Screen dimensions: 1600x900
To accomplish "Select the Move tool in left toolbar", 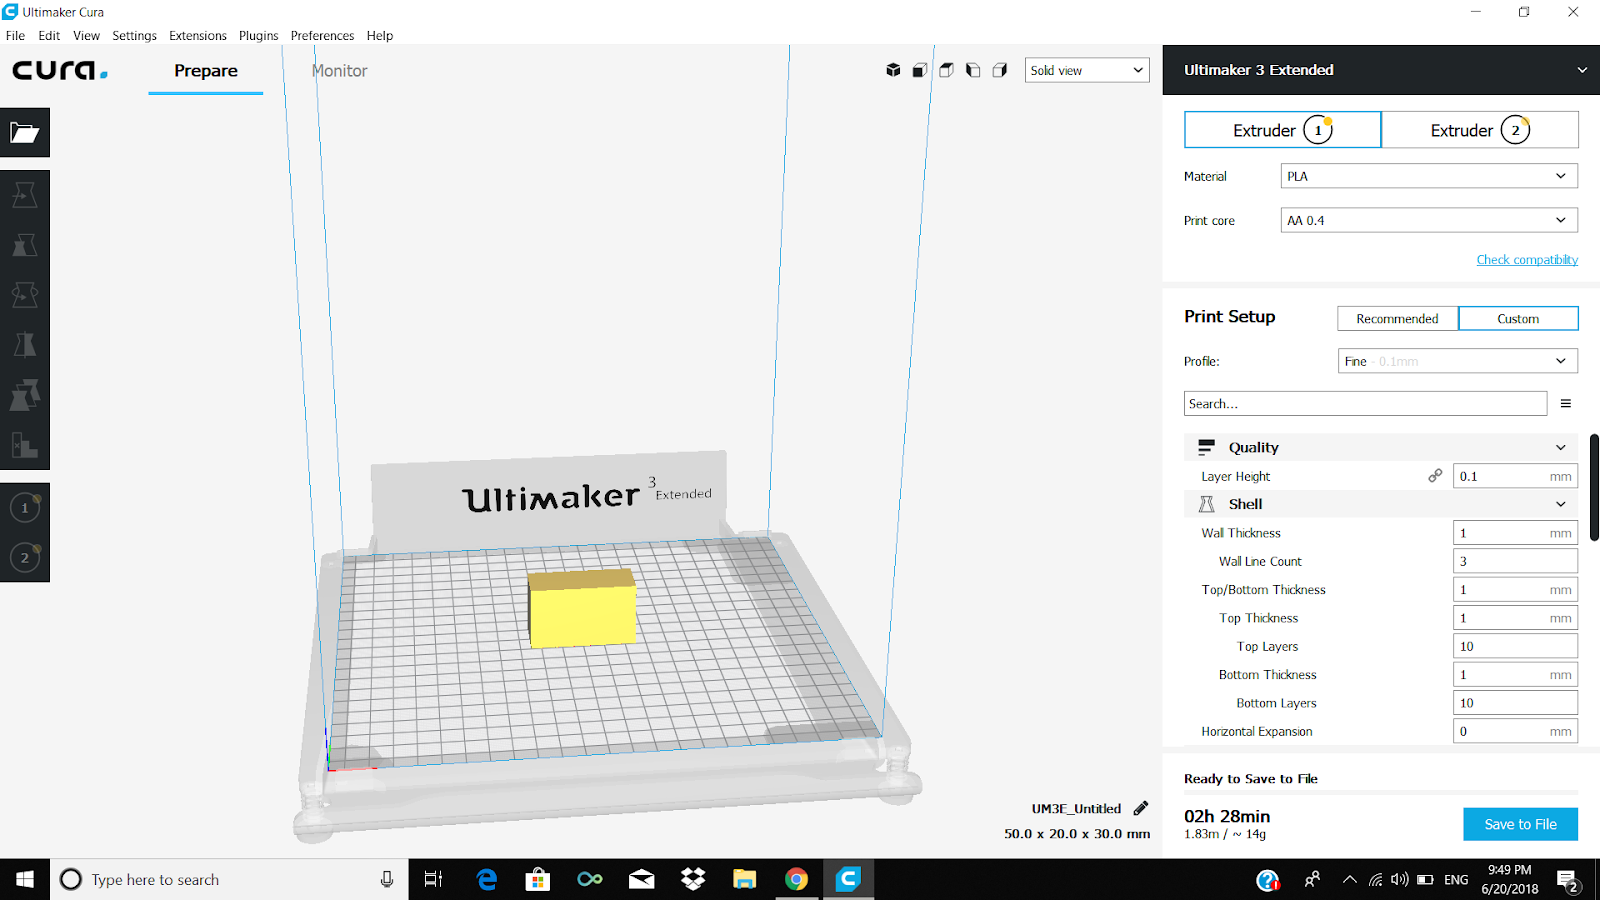I will 25,195.
